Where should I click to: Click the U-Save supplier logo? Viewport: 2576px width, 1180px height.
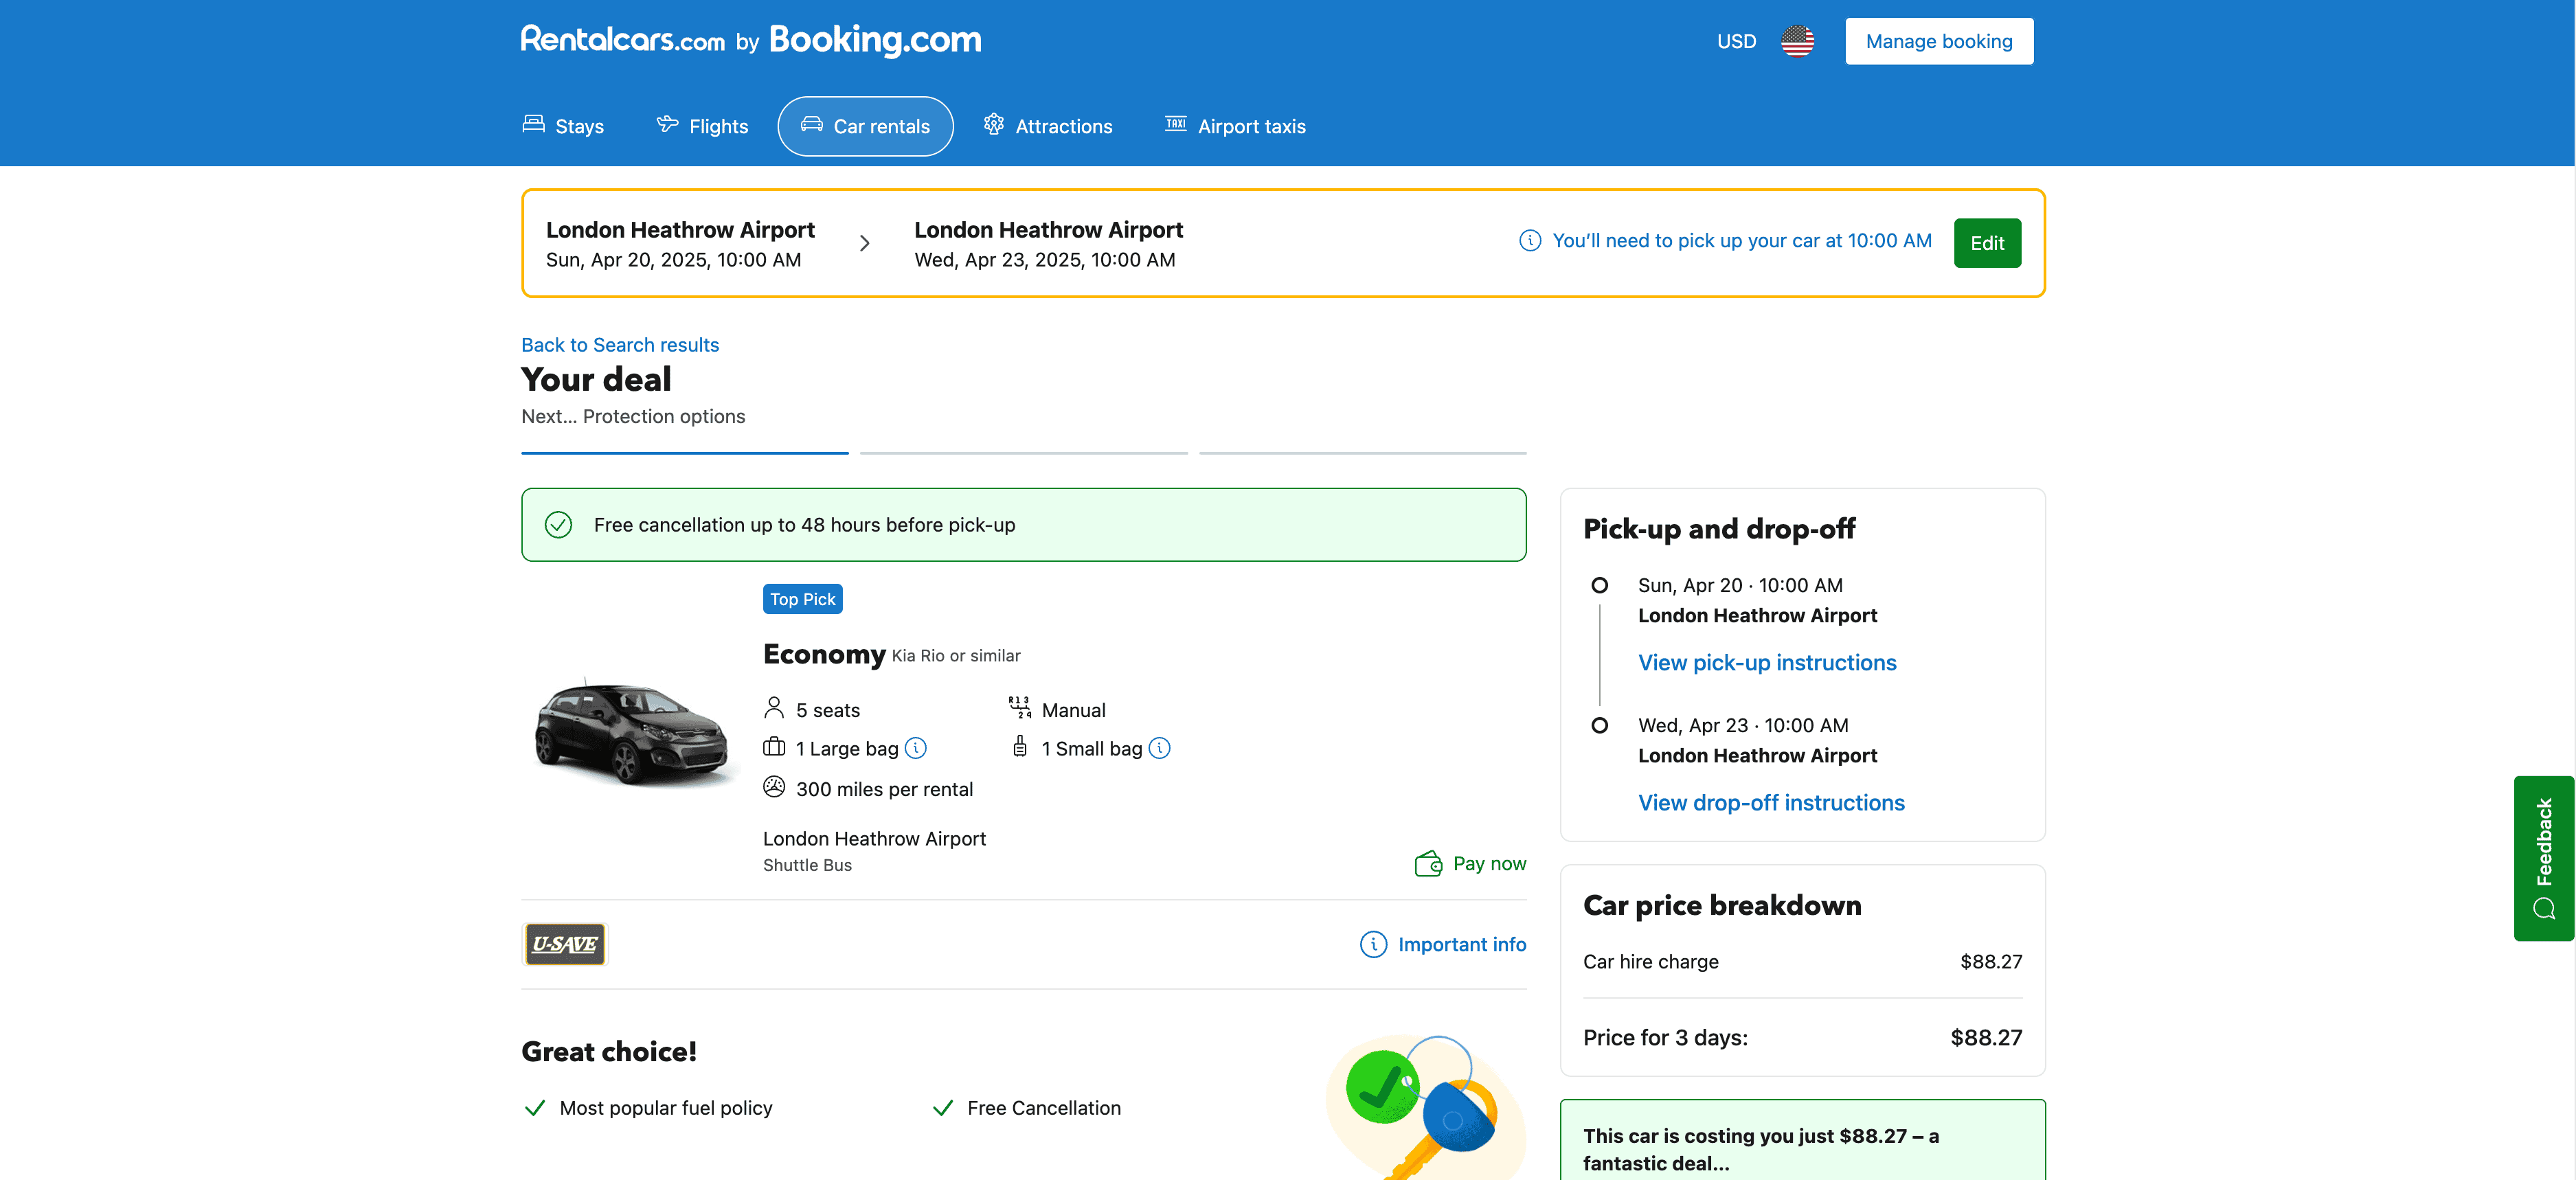coord(565,944)
